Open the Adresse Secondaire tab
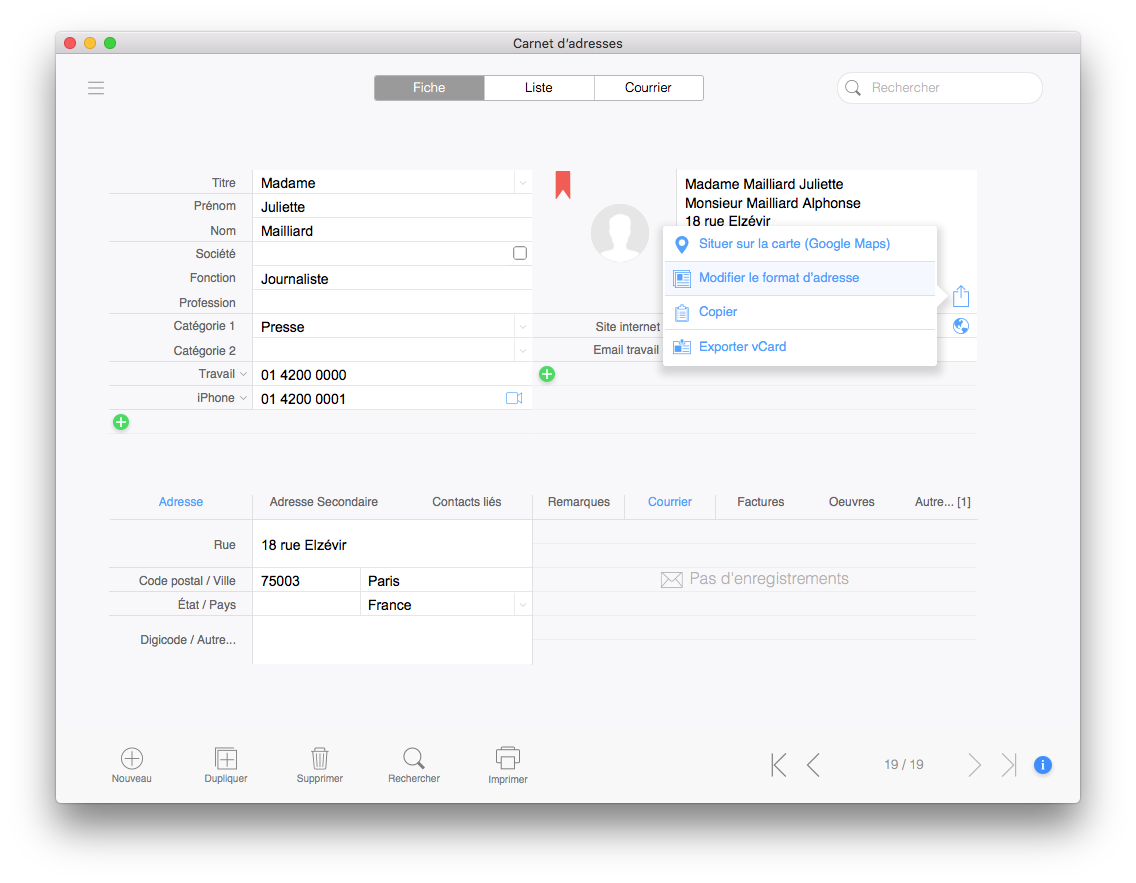1136x883 pixels. point(324,502)
